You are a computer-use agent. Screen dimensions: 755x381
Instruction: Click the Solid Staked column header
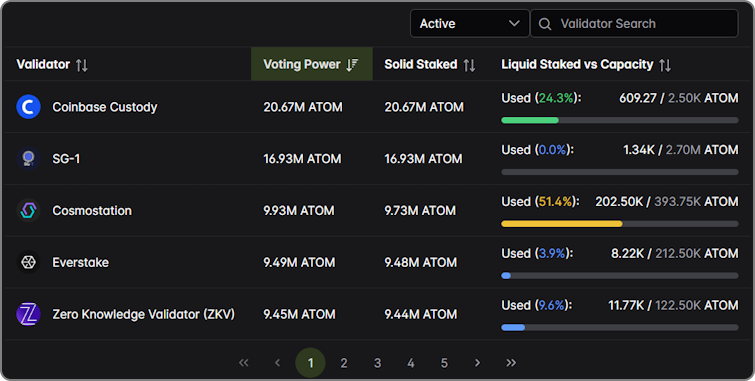click(x=430, y=65)
